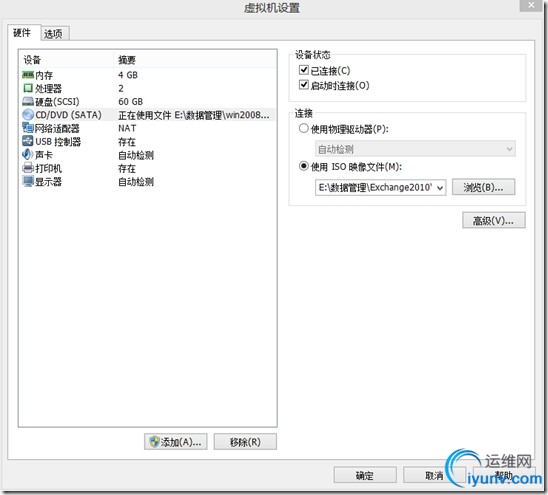548x495 pixels.
Task: Select the processor (处理器) device icon
Action: coord(28,88)
